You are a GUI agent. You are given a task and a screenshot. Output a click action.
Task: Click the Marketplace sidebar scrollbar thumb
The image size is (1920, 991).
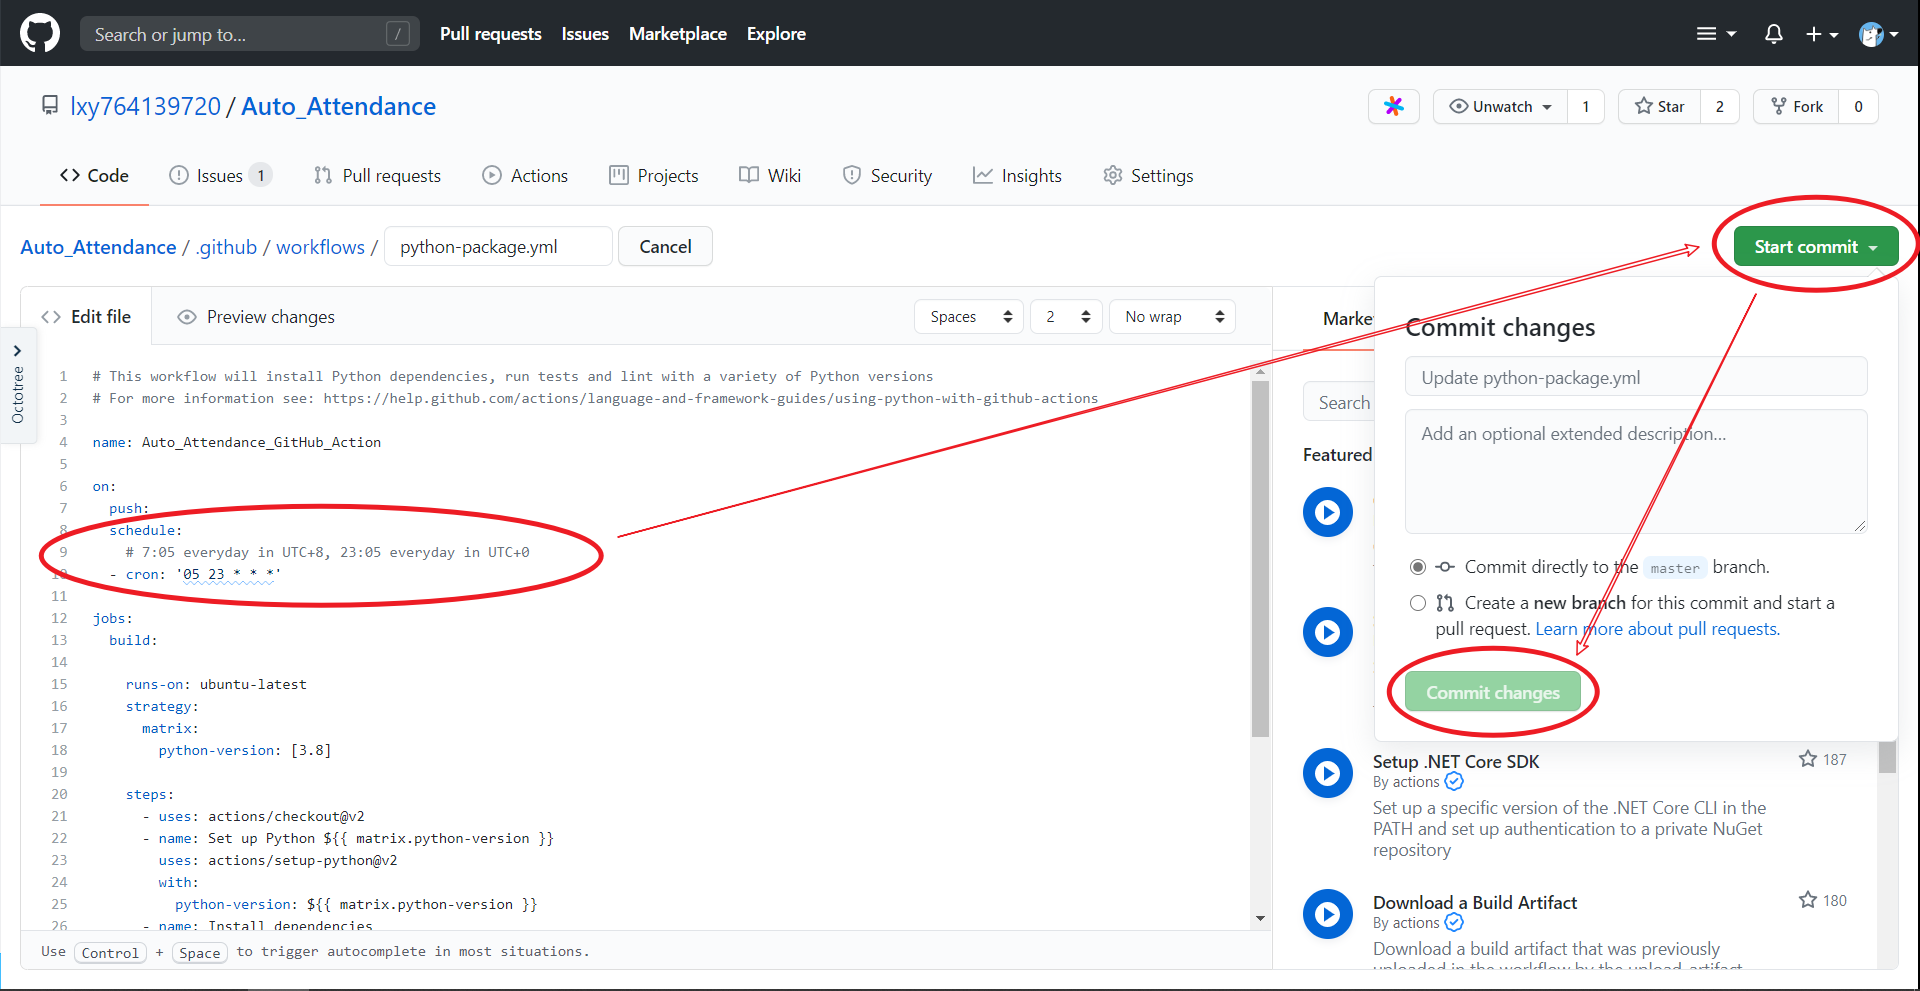[1887, 757]
